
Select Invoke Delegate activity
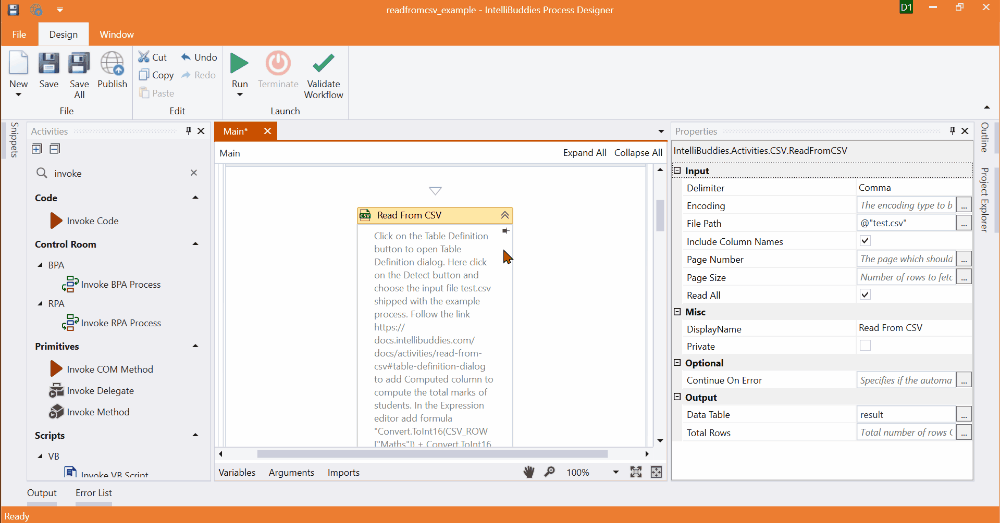[91, 391]
